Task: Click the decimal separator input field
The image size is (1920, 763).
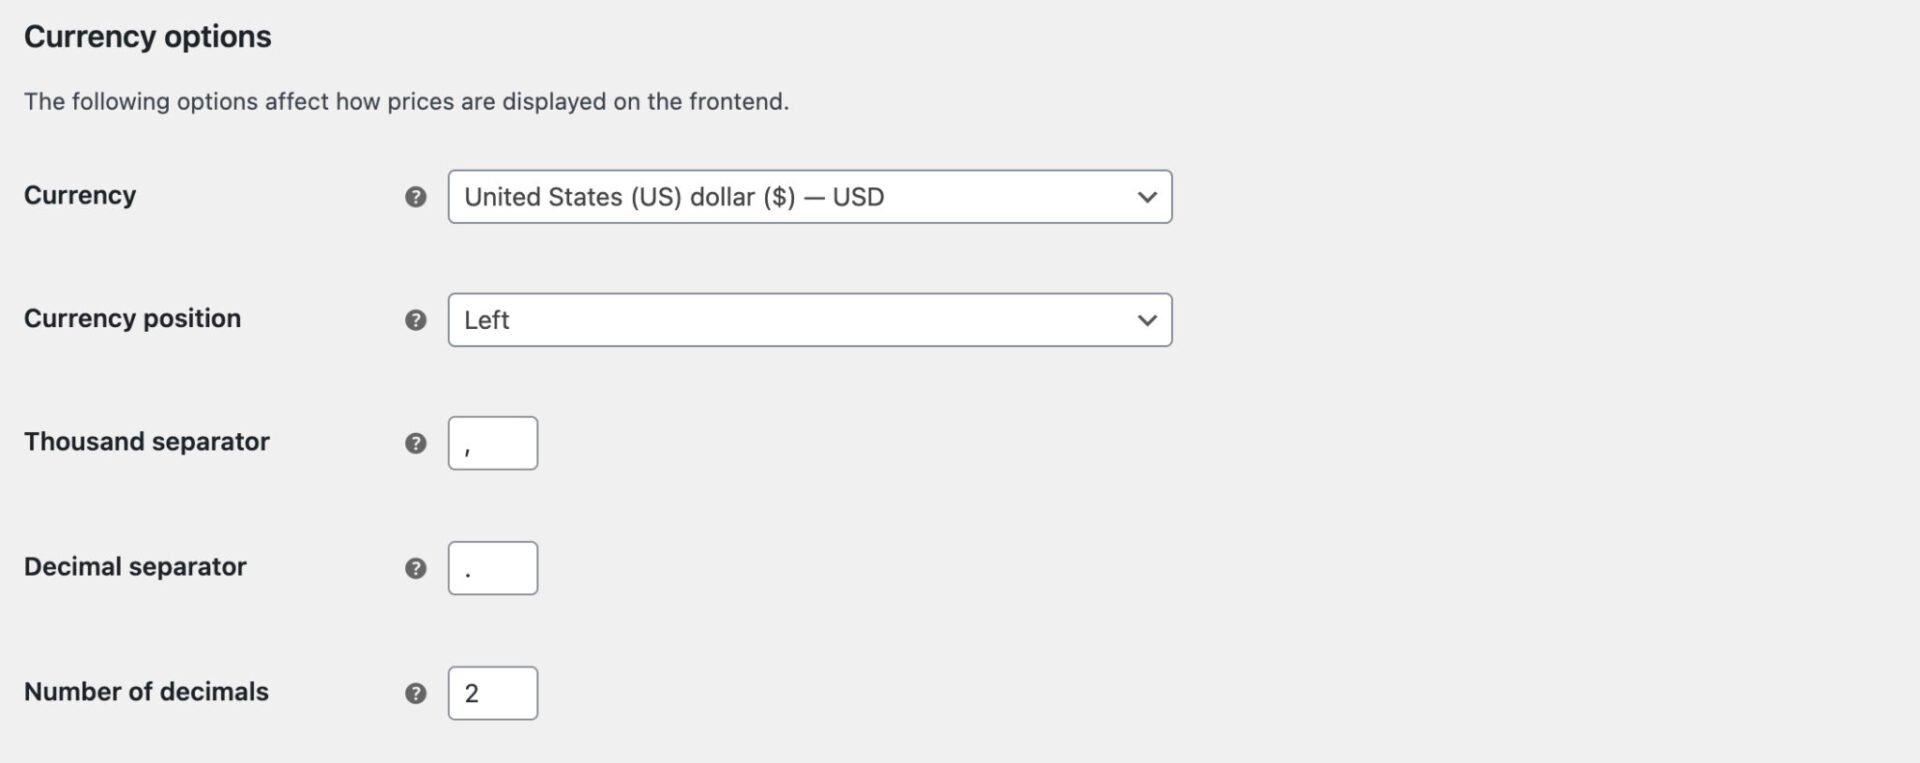Action: tap(492, 567)
